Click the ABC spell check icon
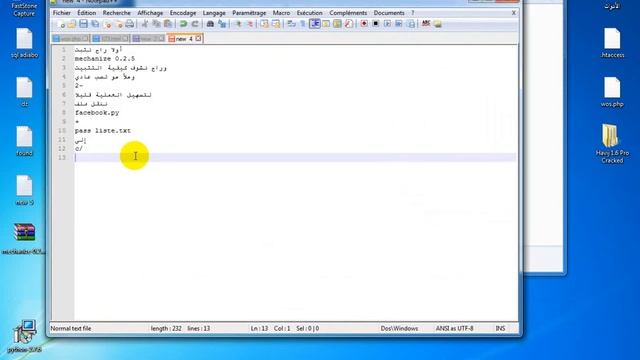The image size is (640, 360). (426, 23)
